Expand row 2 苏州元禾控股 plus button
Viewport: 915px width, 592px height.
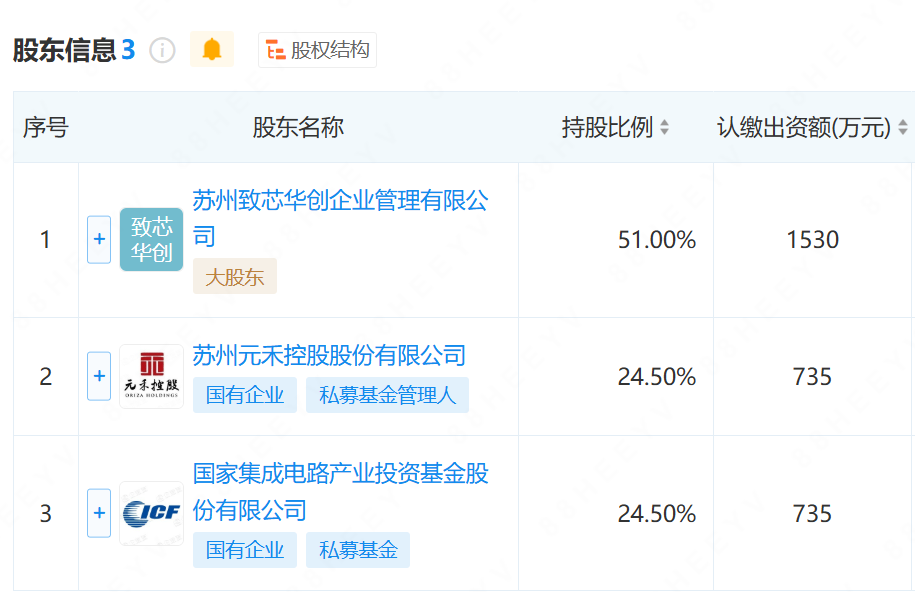[x=99, y=376]
